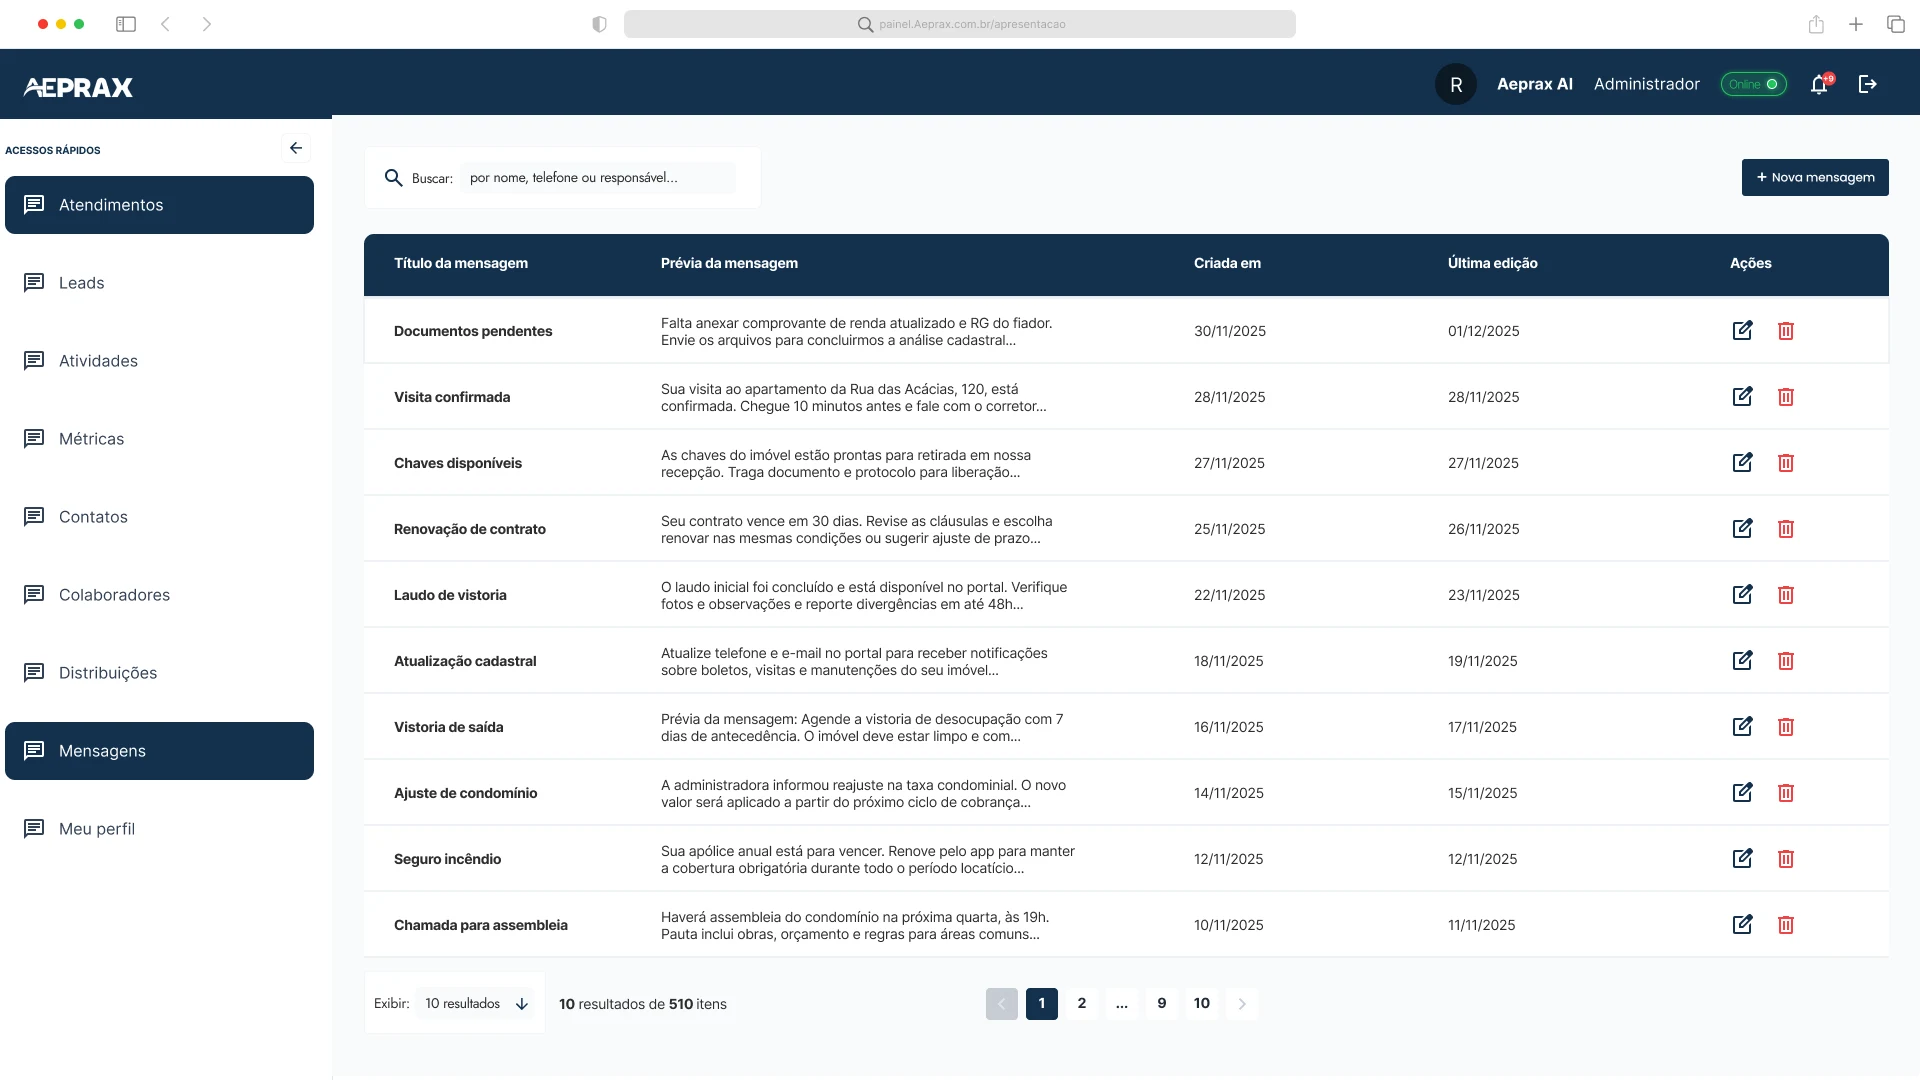Open the 10 resultados dropdown
This screenshot has height=1080, width=1920.
[477, 1003]
